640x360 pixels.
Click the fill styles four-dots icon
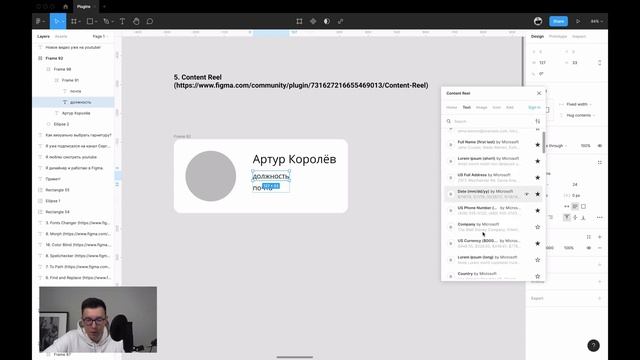pyautogui.click(x=589, y=237)
